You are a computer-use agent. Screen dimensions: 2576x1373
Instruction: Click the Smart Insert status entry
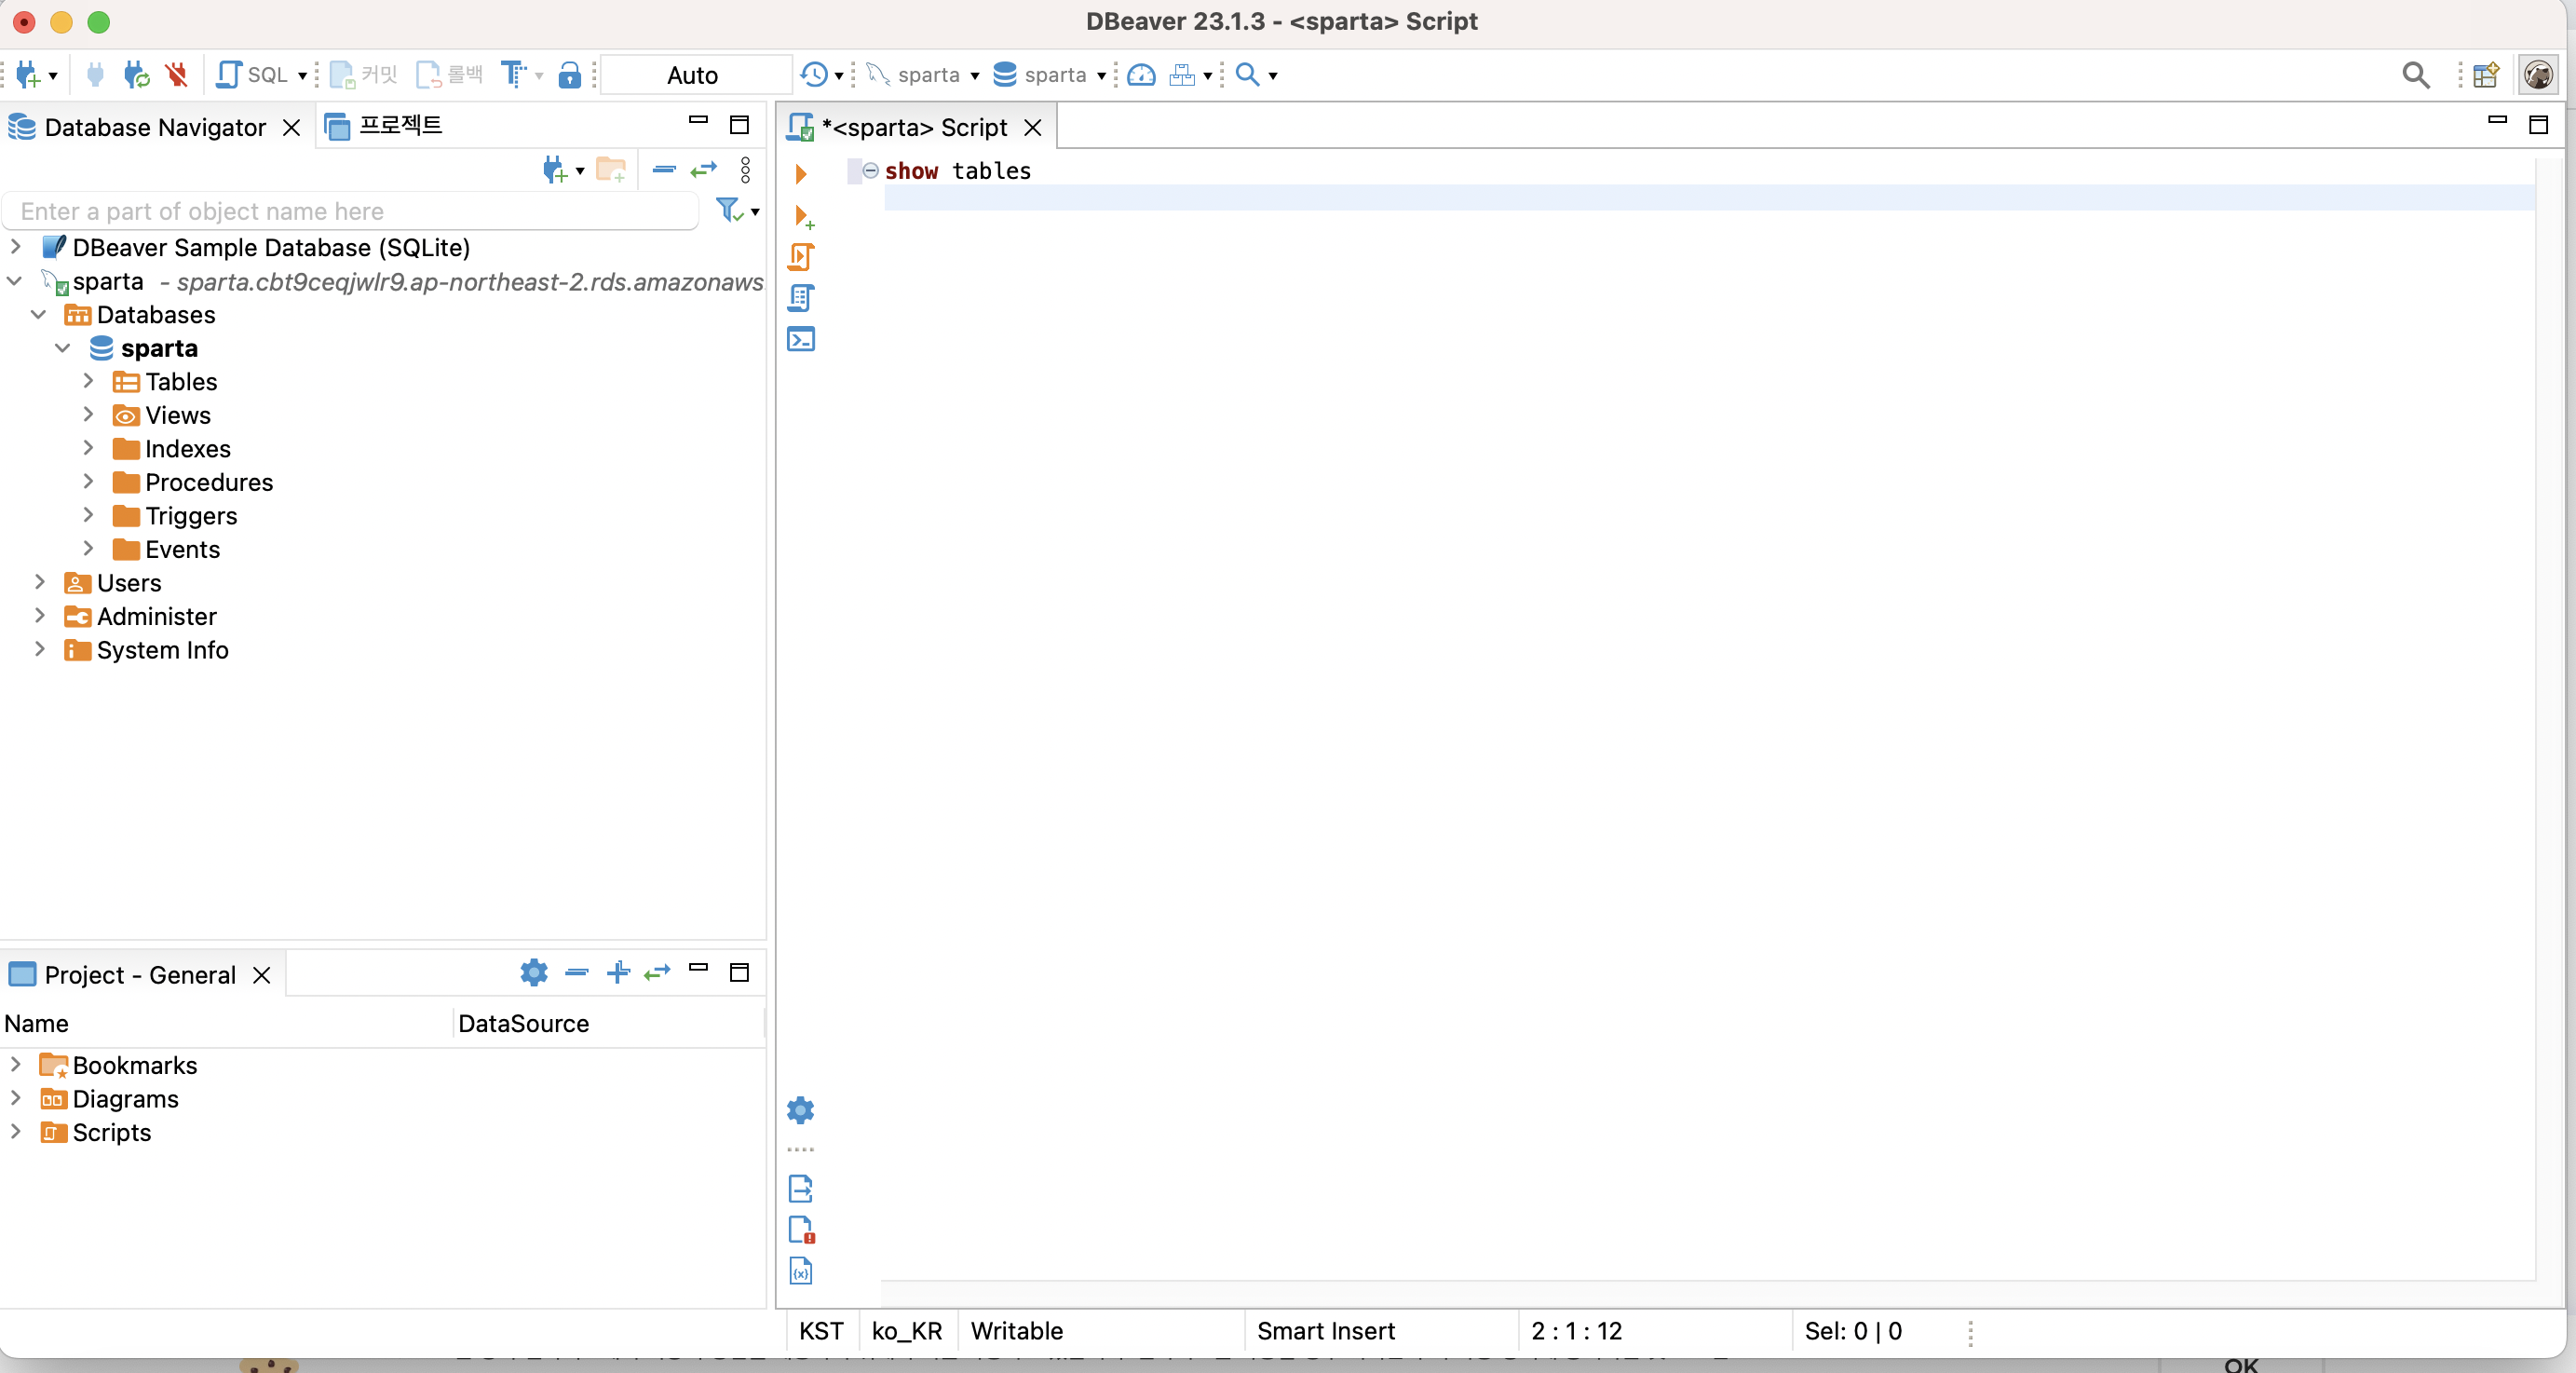pos(1325,1331)
